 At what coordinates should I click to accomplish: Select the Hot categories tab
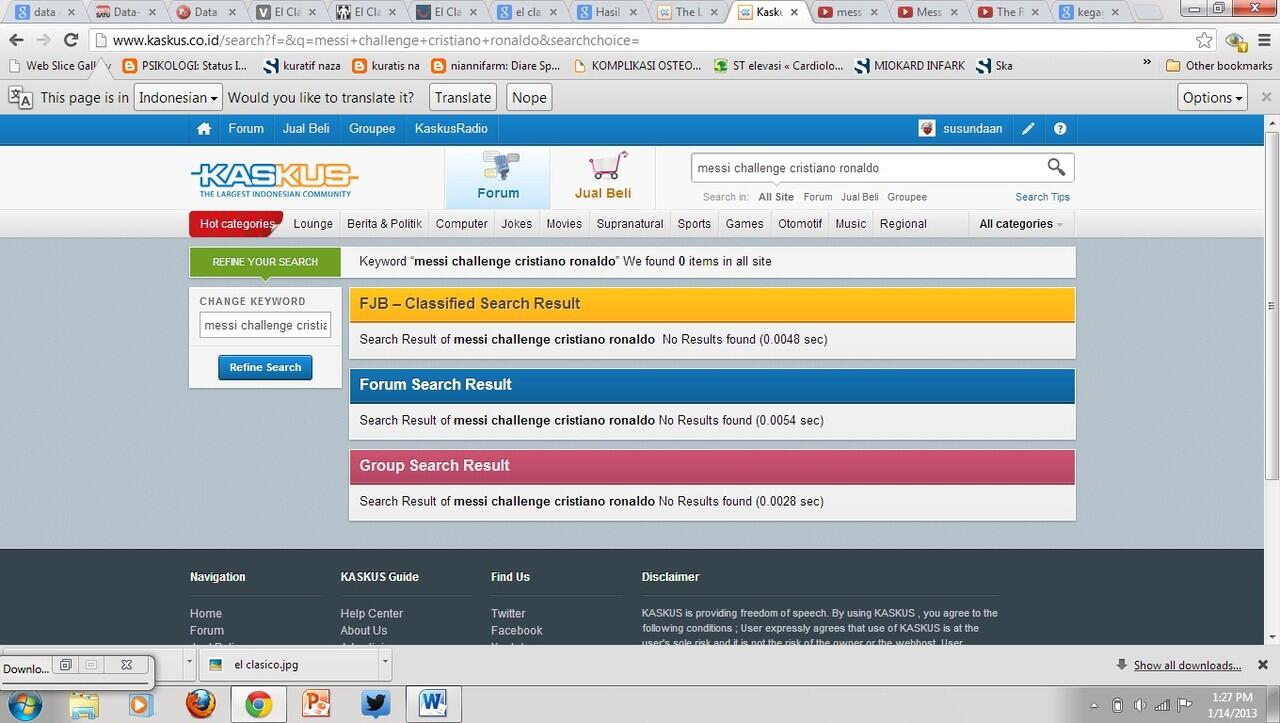(236, 224)
